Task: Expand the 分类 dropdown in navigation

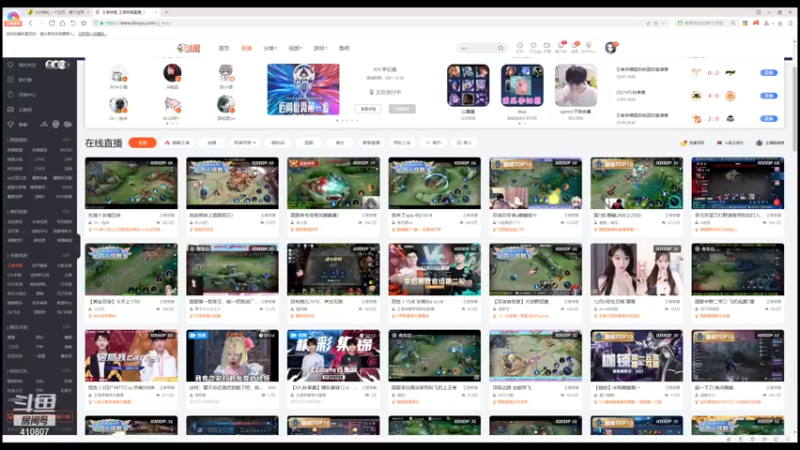Action: tap(270, 48)
